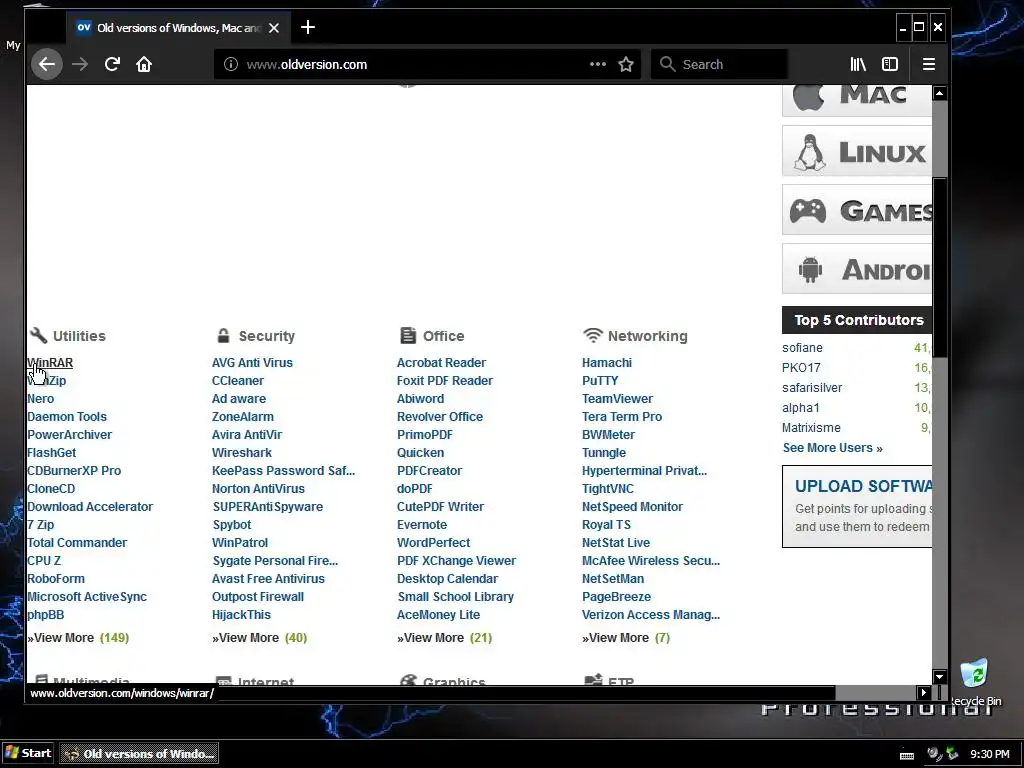Open a new tab with plus button

(308, 27)
